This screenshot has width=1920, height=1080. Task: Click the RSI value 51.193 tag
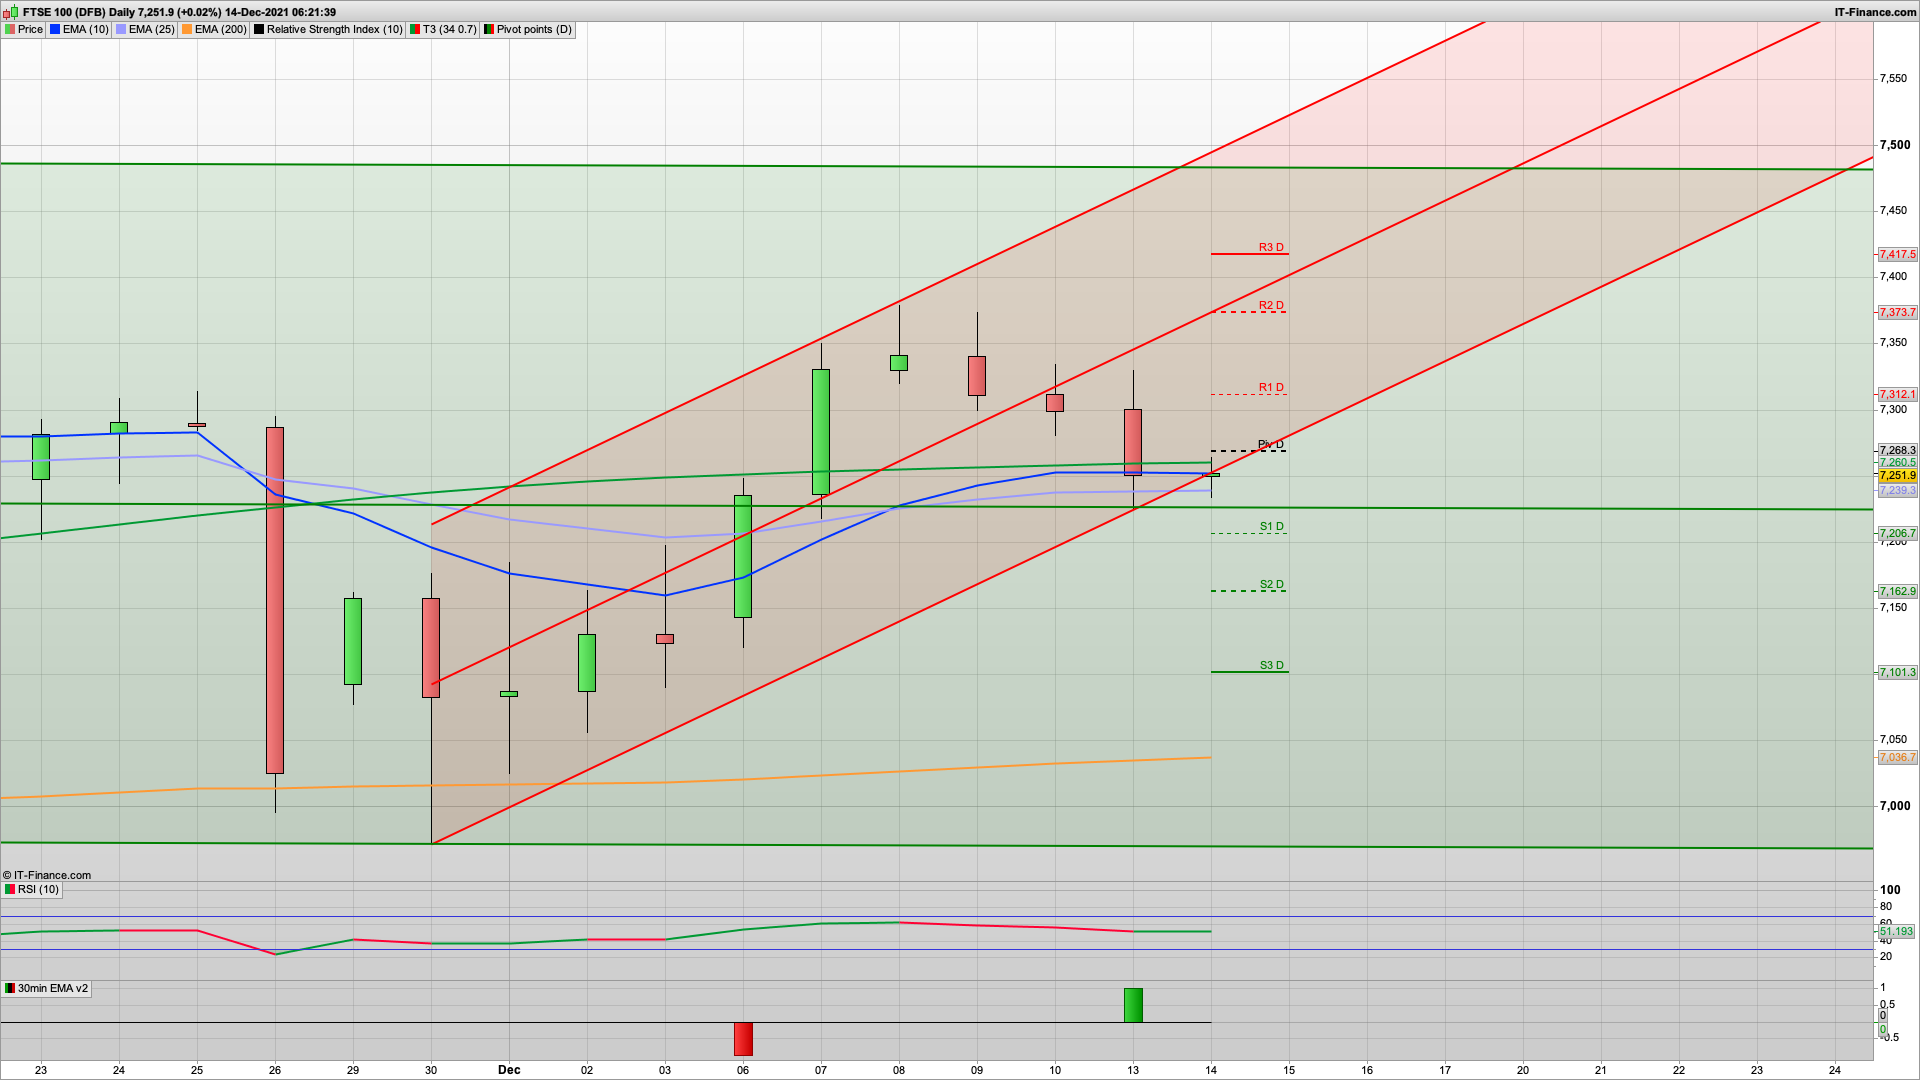tap(1896, 931)
